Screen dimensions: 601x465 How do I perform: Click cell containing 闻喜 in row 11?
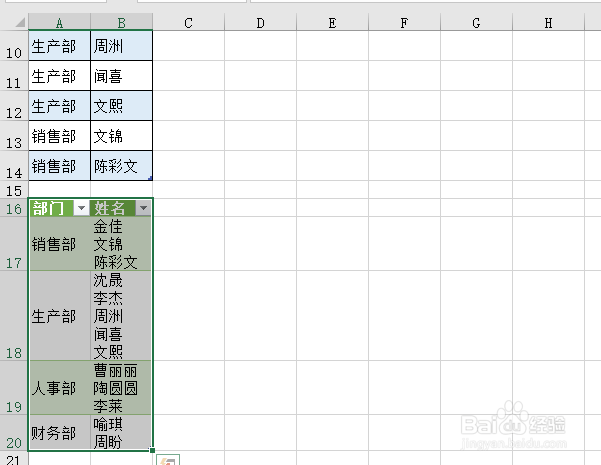point(122,76)
